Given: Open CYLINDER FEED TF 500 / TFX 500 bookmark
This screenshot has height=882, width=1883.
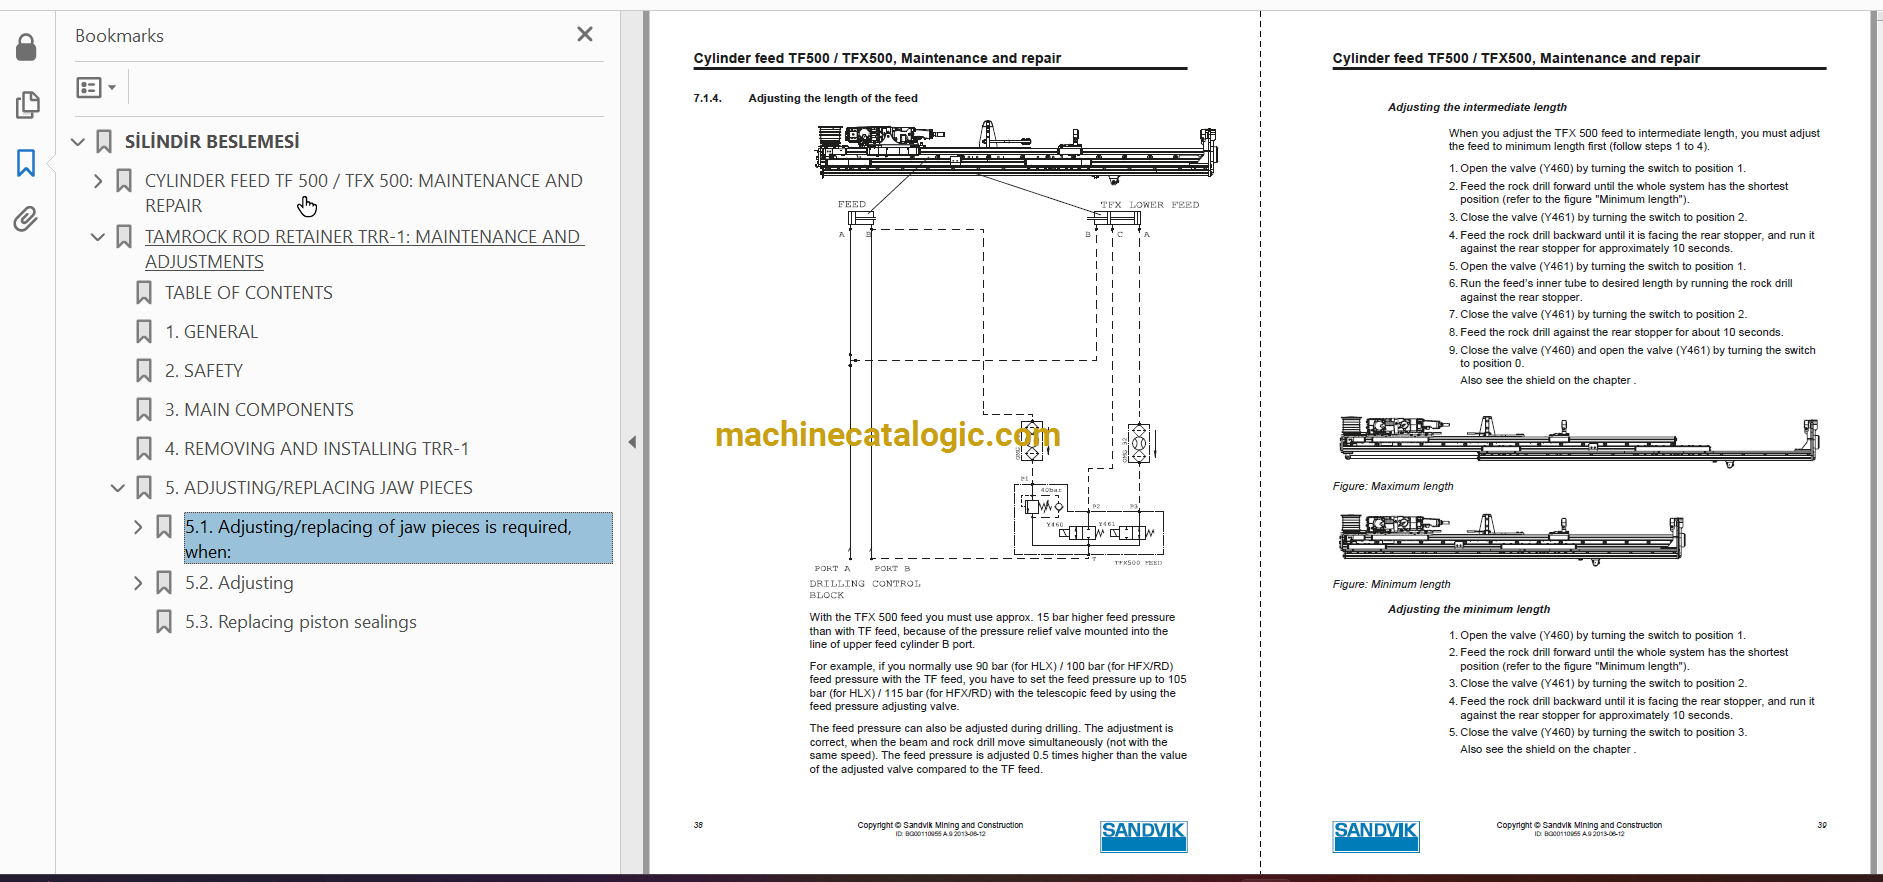Looking at the screenshot, I should click(x=364, y=193).
